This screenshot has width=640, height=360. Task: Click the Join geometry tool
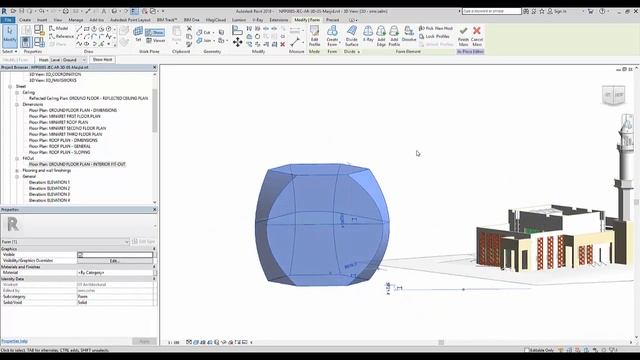click(x=204, y=40)
